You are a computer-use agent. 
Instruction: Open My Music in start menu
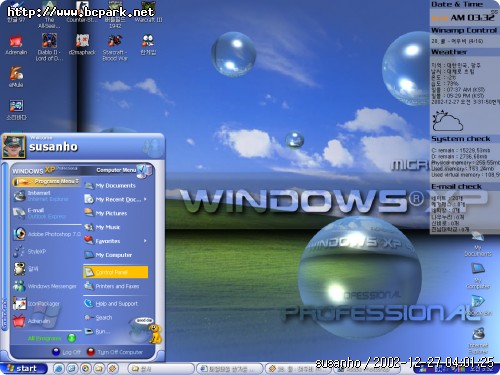tap(102, 227)
